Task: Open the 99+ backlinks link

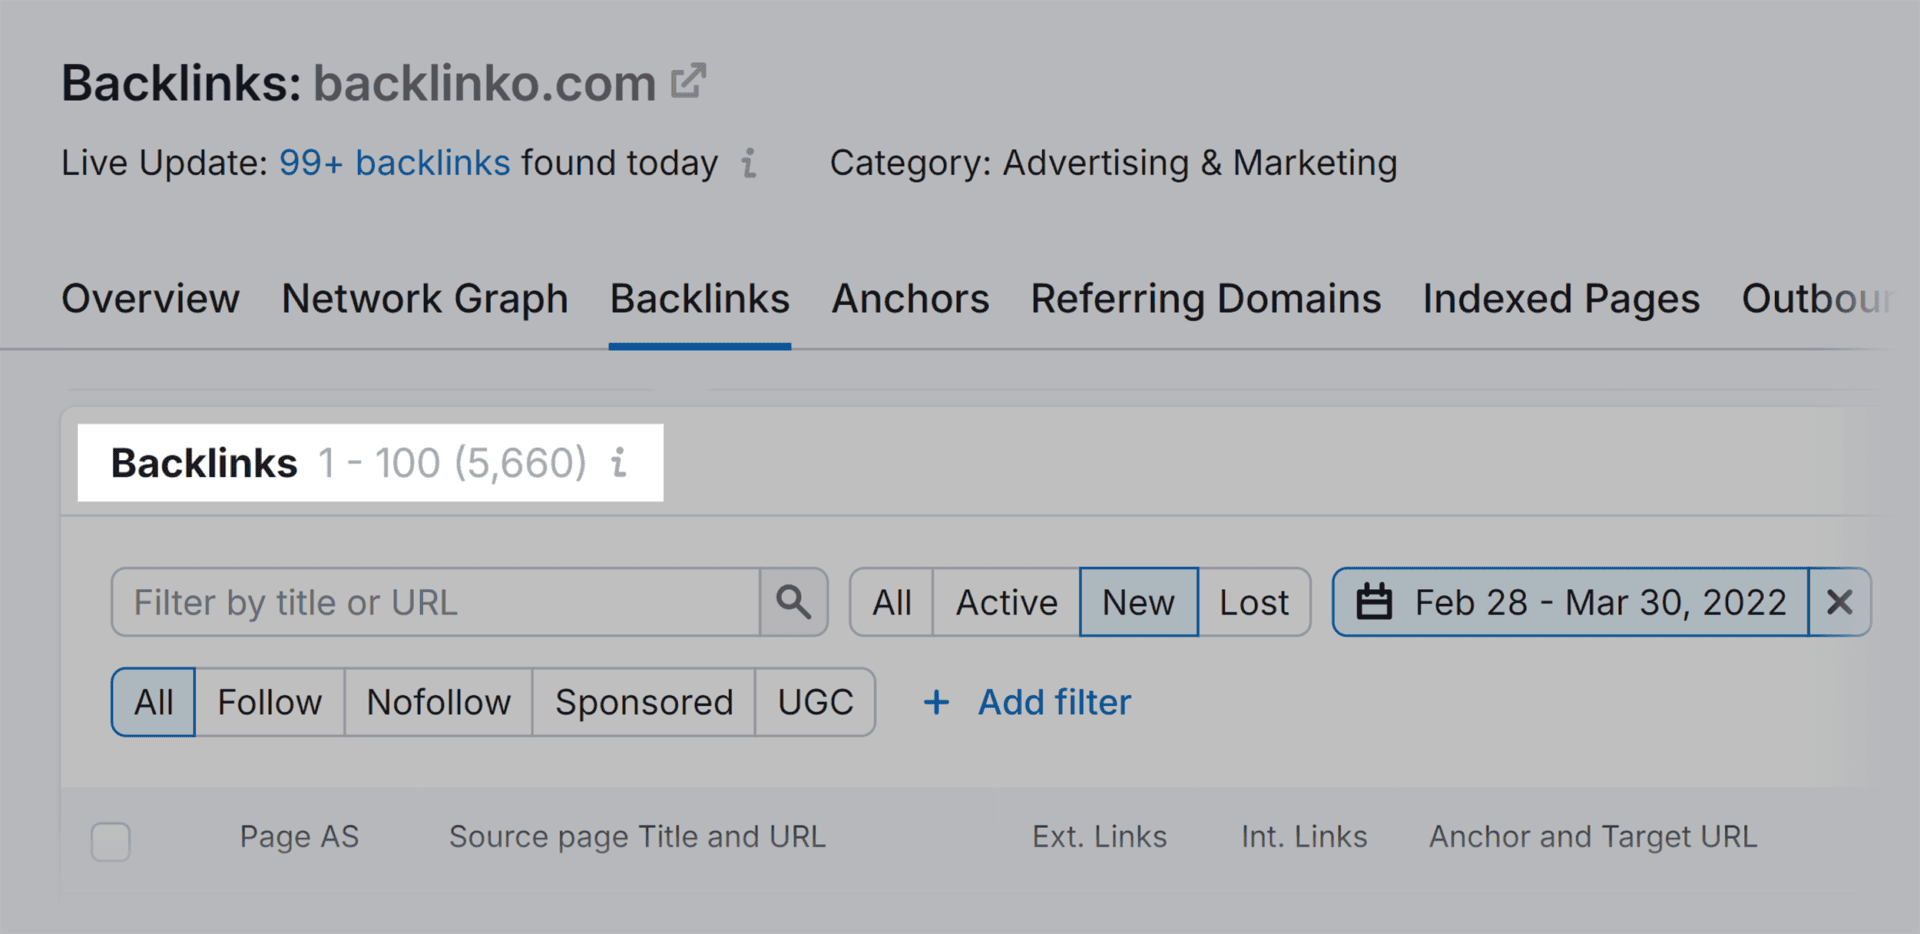Action: click(394, 162)
